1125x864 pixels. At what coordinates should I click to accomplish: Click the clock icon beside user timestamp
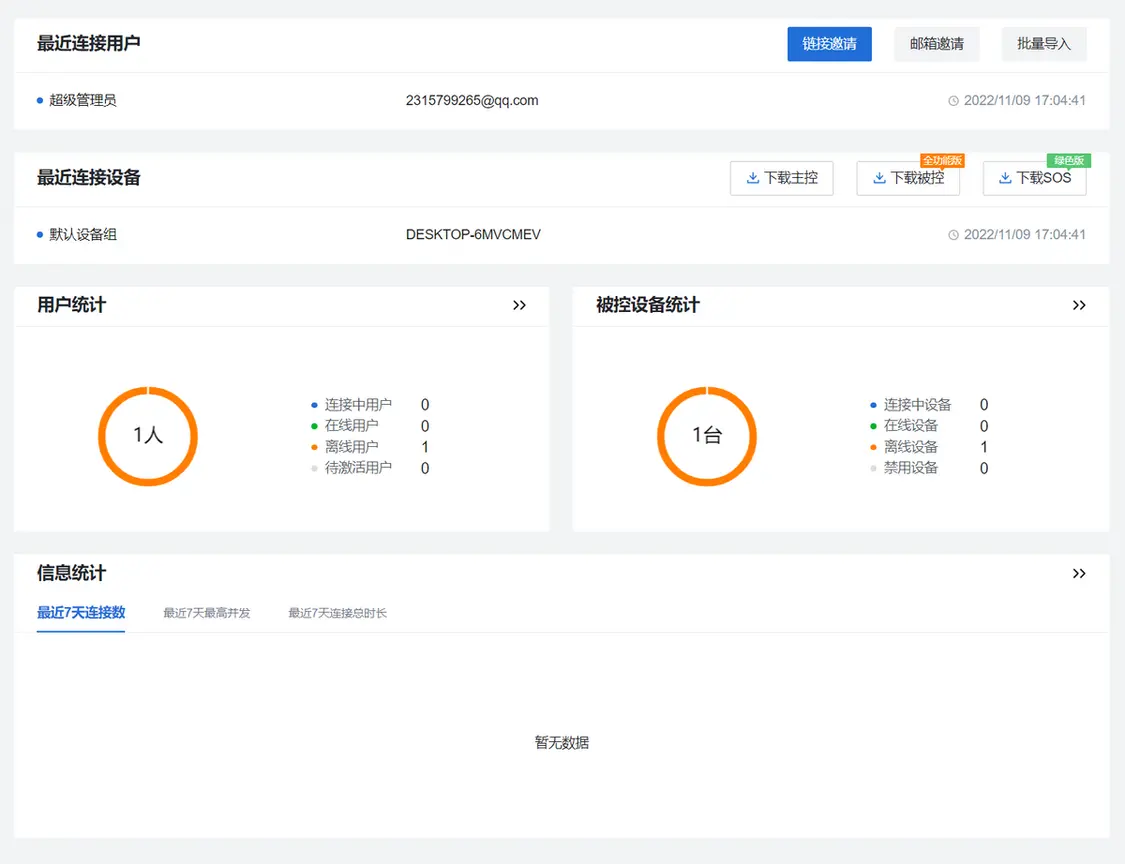tap(953, 101)
